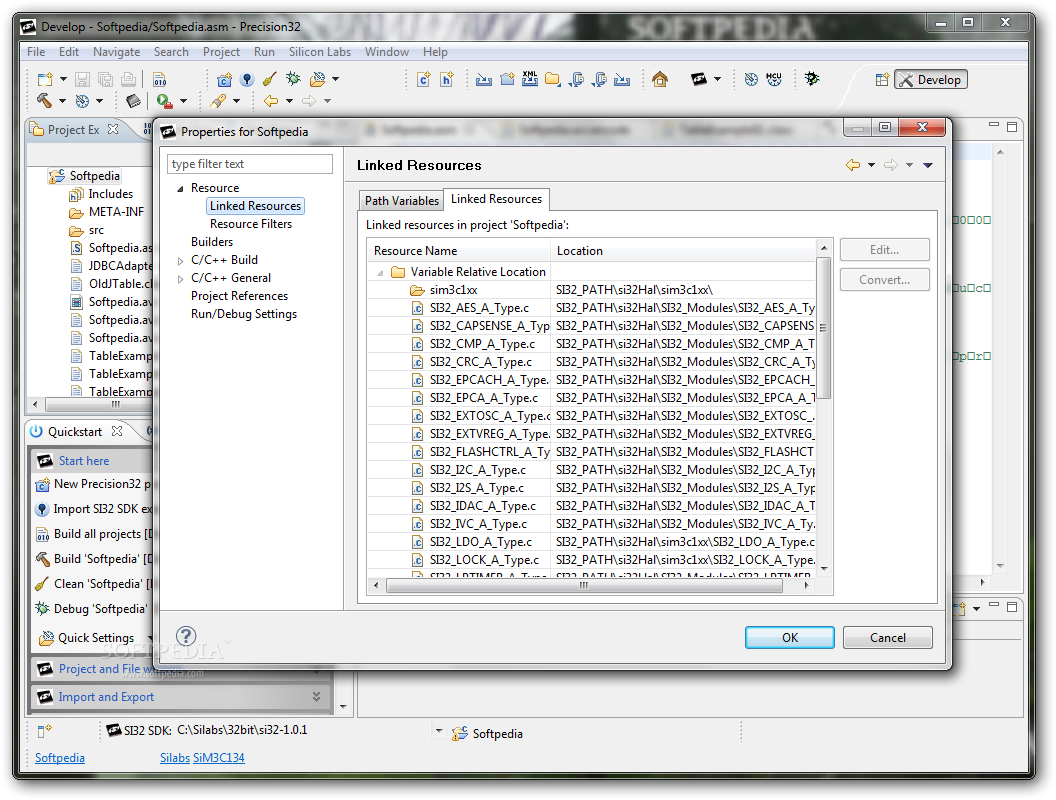Open dropdown arrow next to New file icon
The width and height of the screenshot is (1056, 800).
pos(63,79)
